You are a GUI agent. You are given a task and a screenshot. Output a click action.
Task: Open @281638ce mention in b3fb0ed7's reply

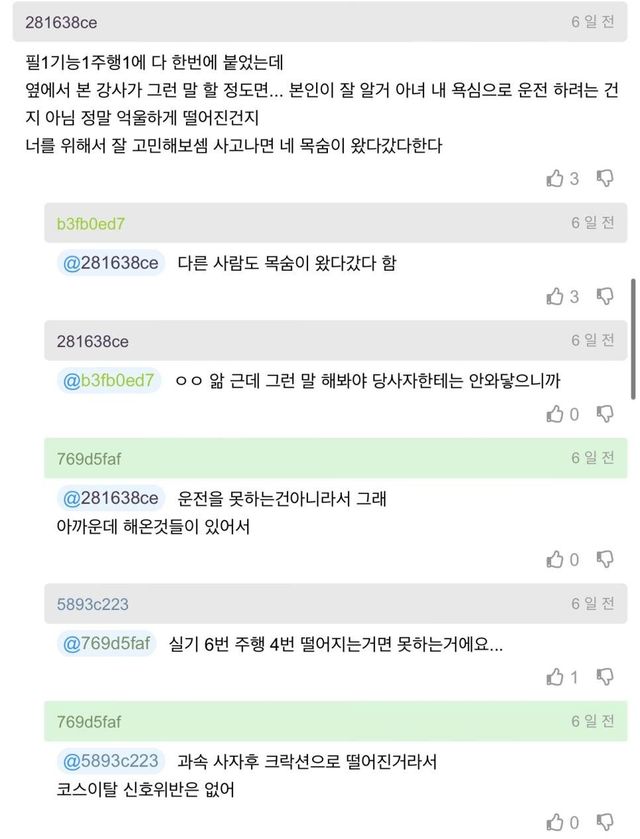(x=111, y=263)
